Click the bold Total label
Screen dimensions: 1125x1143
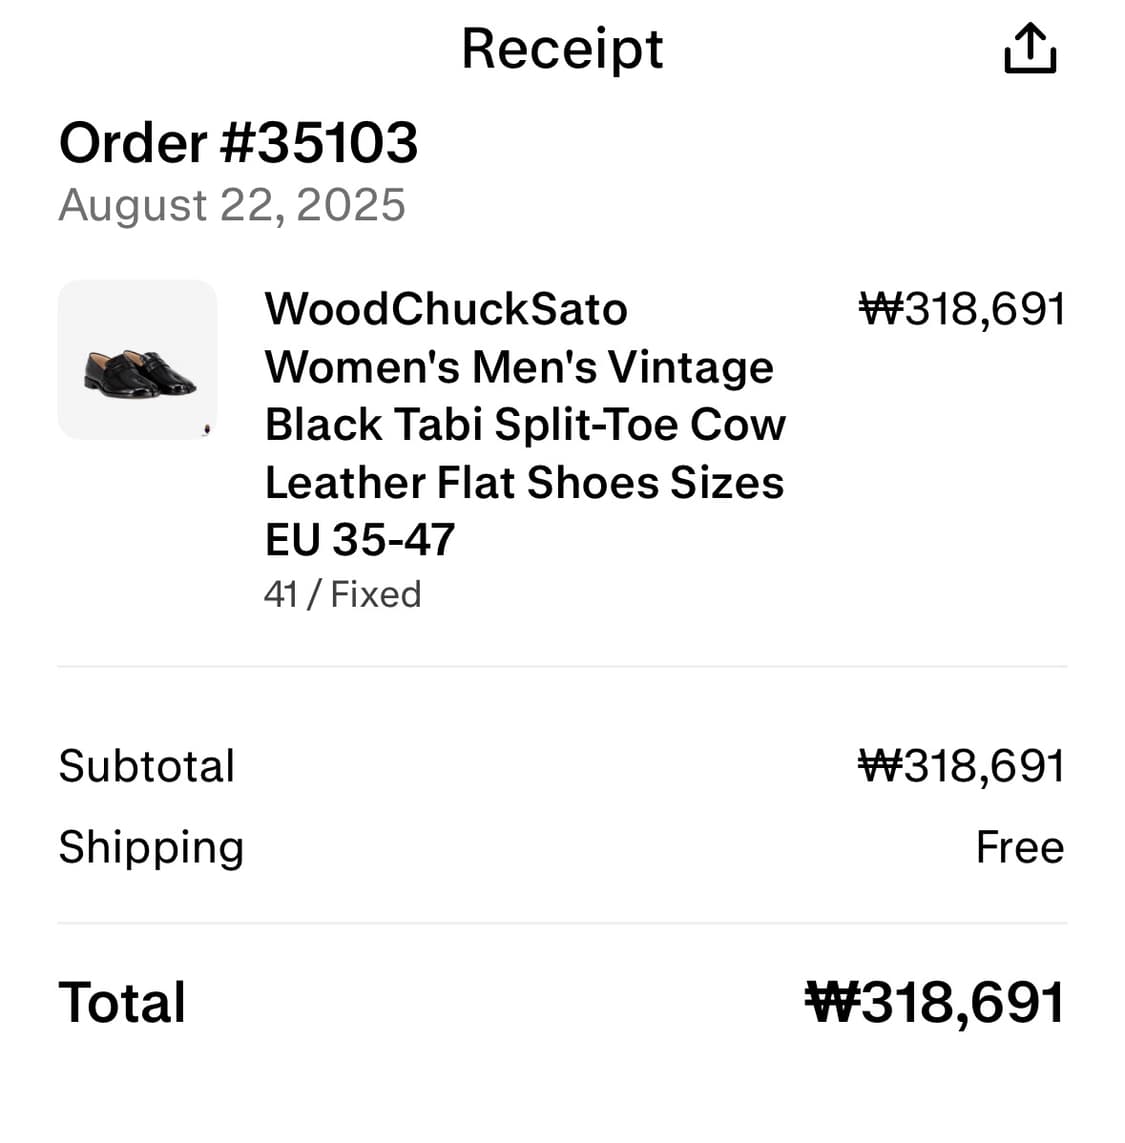coord(122,1002)
